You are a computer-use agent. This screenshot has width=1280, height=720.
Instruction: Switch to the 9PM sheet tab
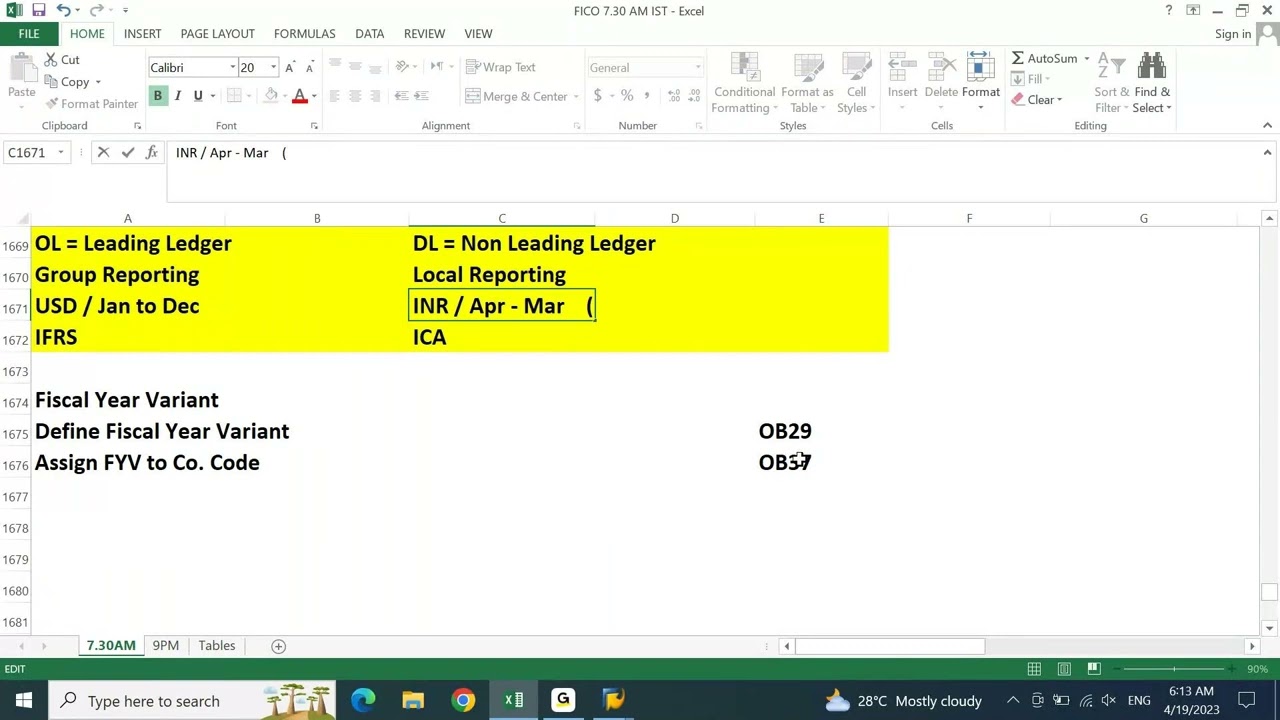coord(165,645)
